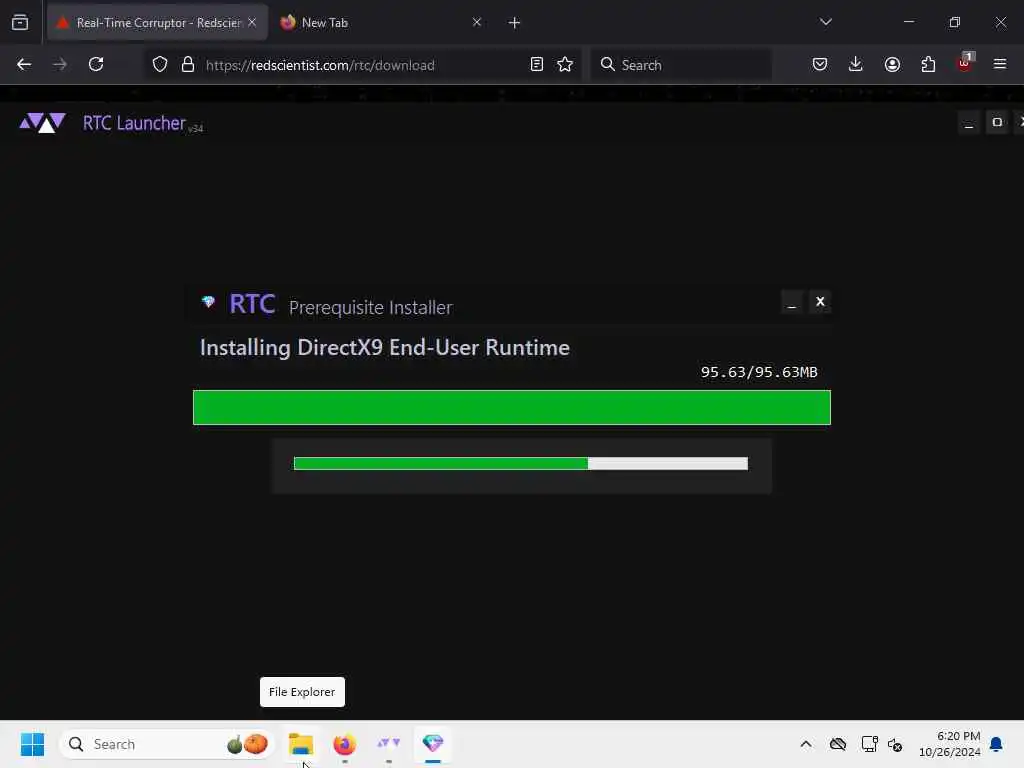This screenshot has width=1024, height=768.
Task: Open a new tab with plus button
Action: pos(515,23)
